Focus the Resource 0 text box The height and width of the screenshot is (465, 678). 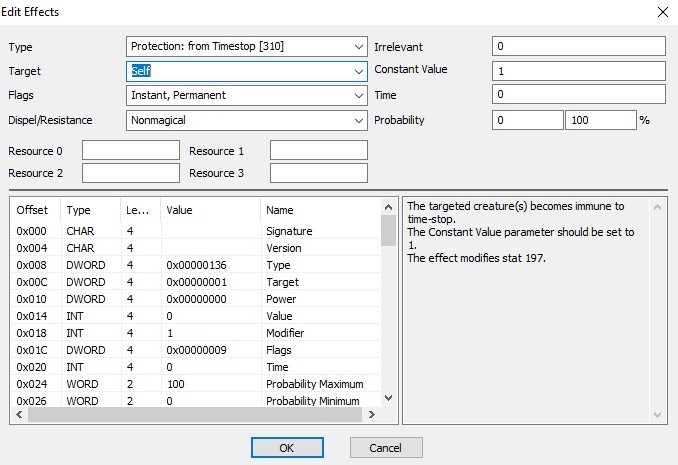coord(130,151)
